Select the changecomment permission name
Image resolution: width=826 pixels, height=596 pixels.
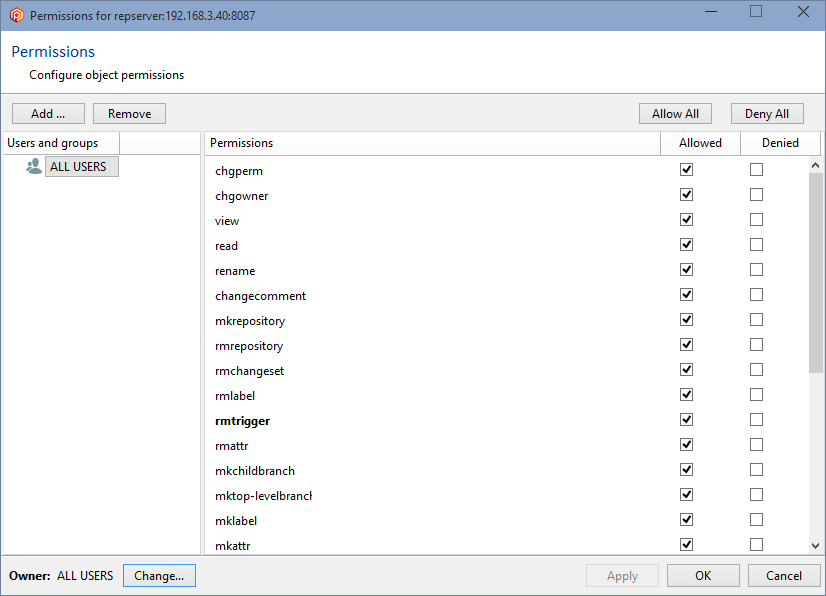tap(260, 296)
